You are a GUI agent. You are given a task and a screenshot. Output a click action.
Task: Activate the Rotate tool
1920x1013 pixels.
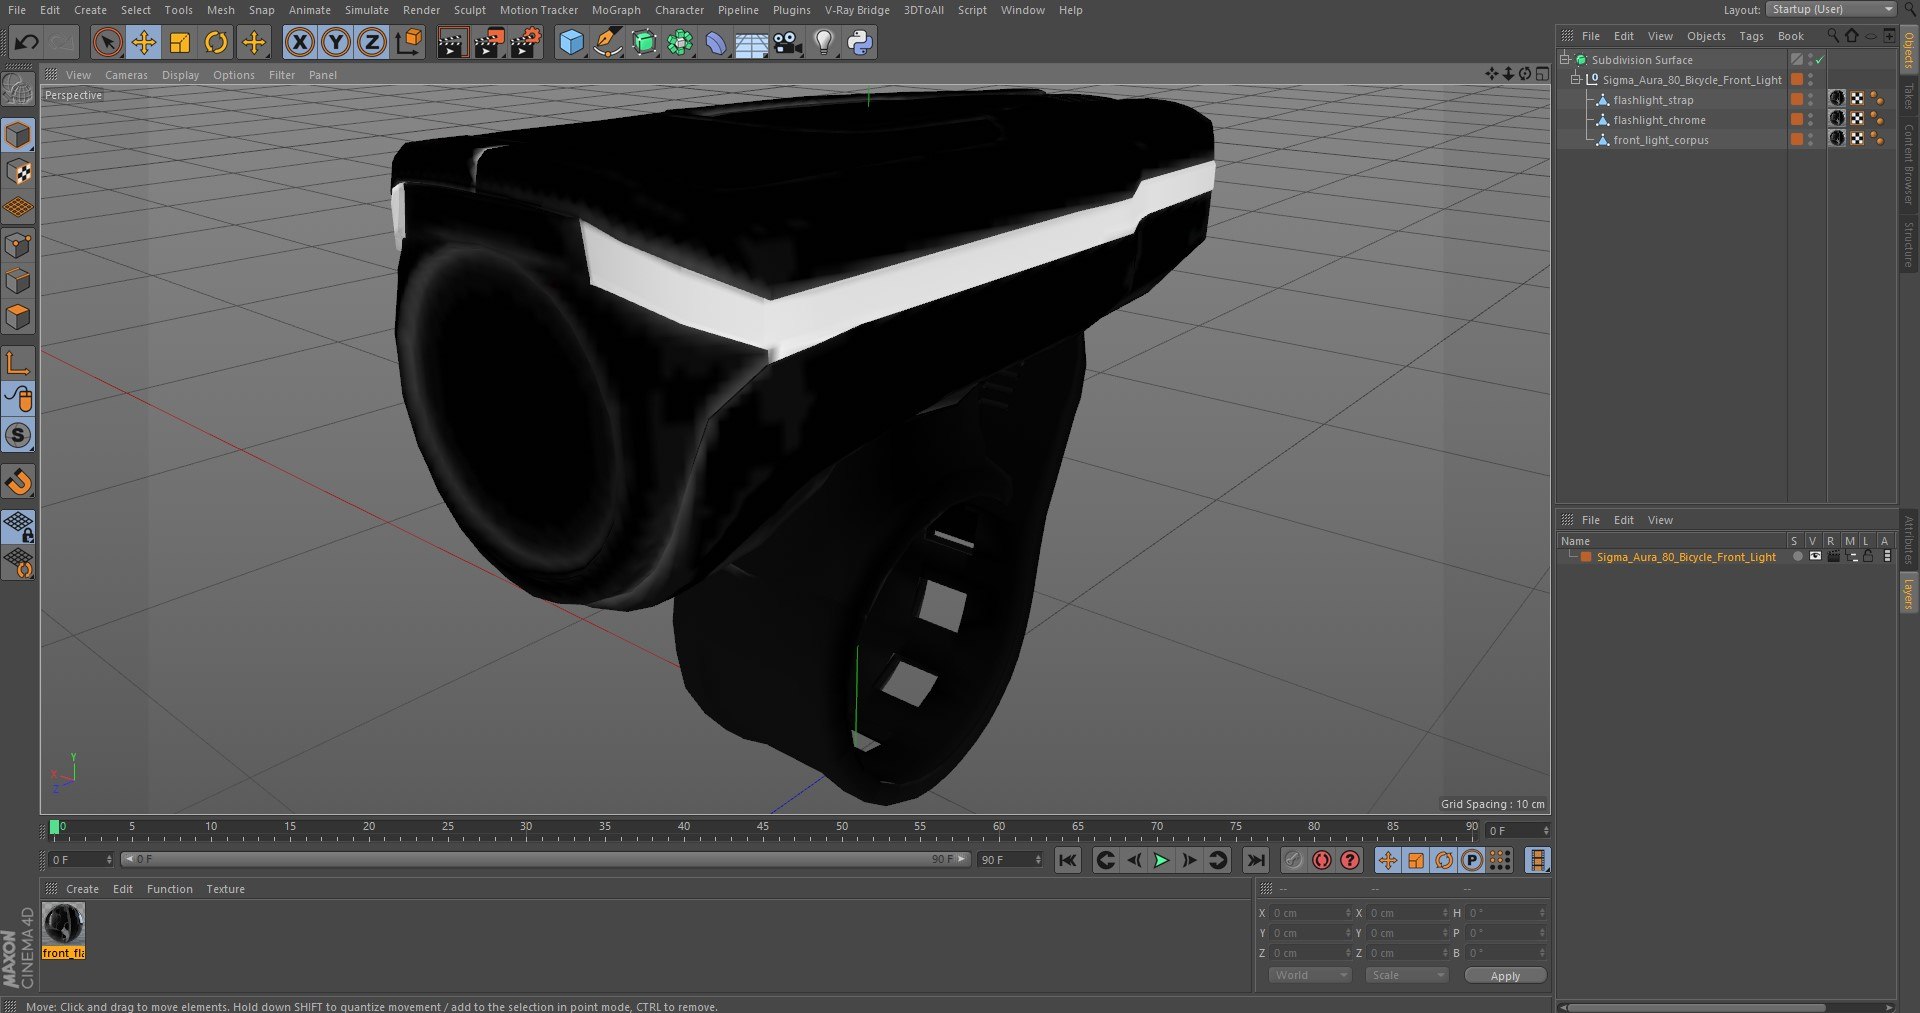pos(215,42)
